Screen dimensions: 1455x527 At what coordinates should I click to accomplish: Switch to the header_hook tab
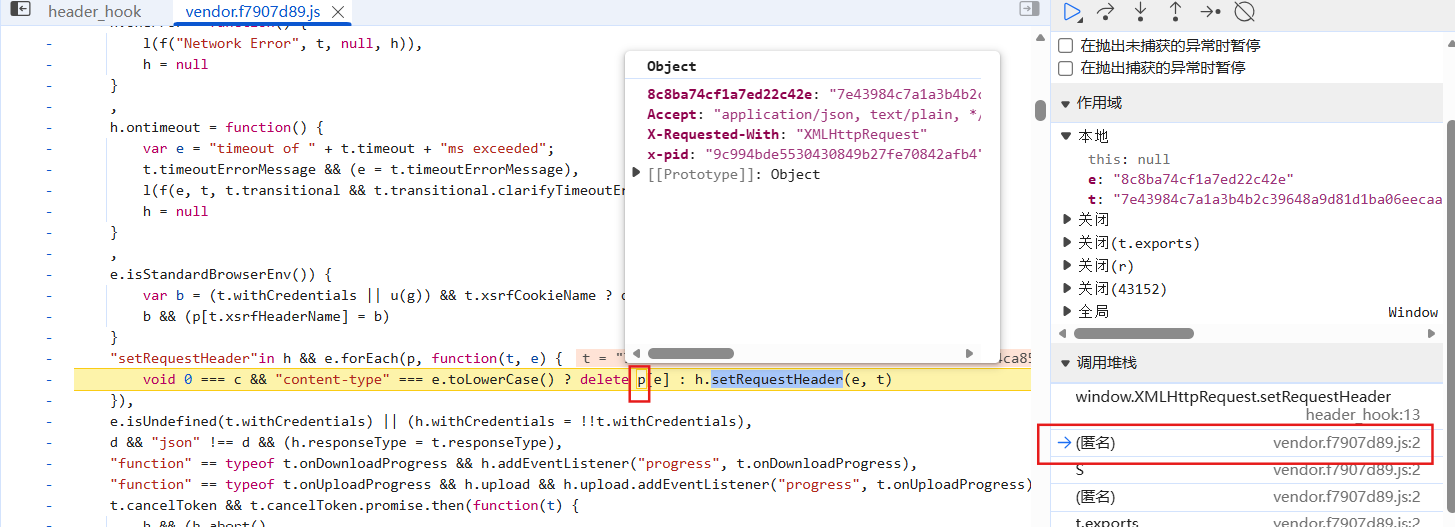pyautogui.click(x=95, y=12)
